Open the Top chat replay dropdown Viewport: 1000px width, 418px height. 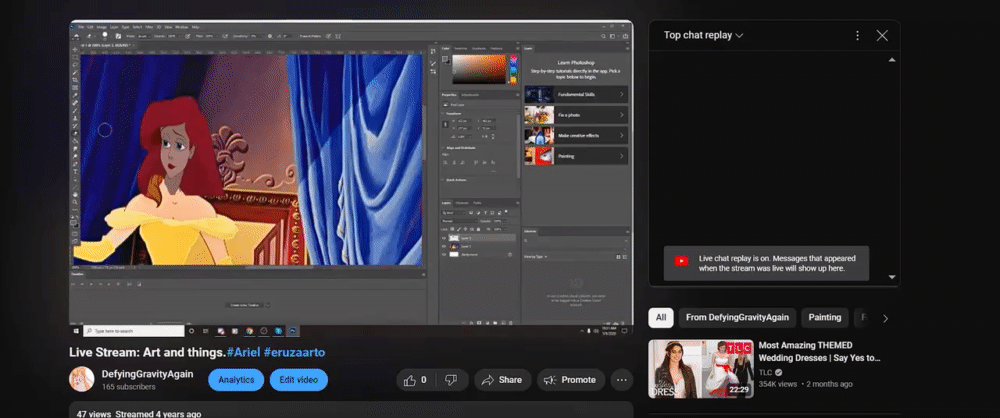click(x=703, y=35)
